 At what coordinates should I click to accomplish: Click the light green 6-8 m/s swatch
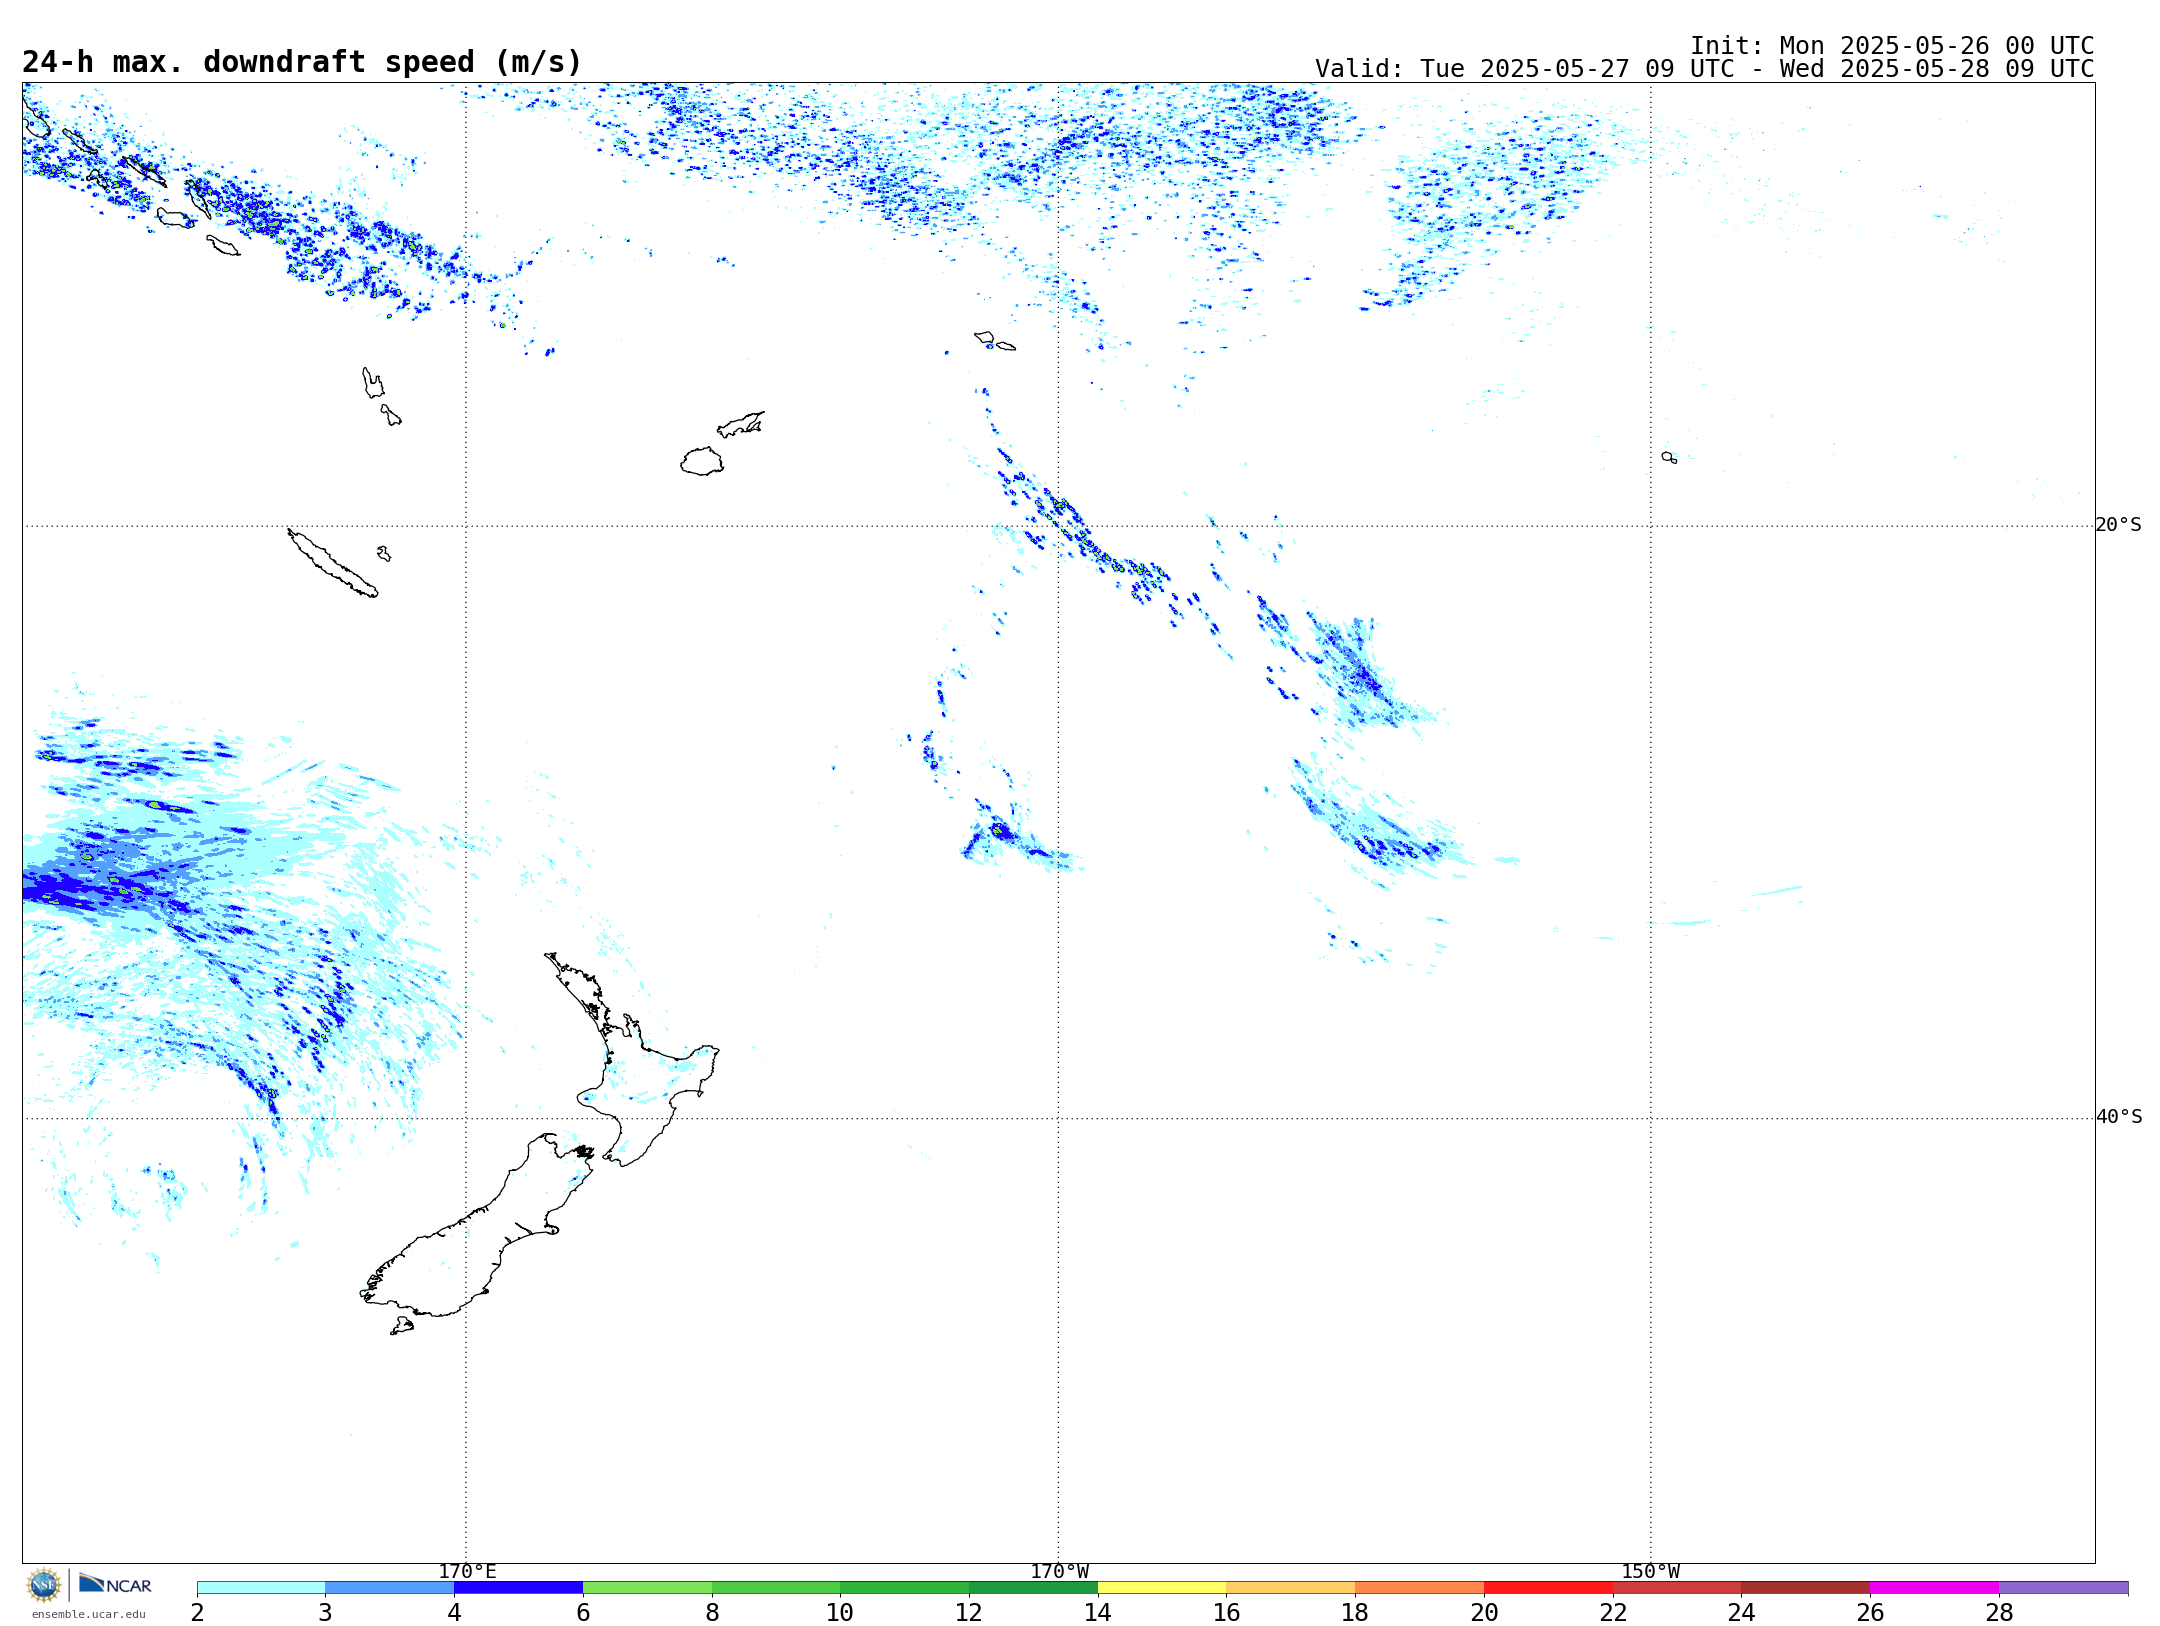(647, 1588)
